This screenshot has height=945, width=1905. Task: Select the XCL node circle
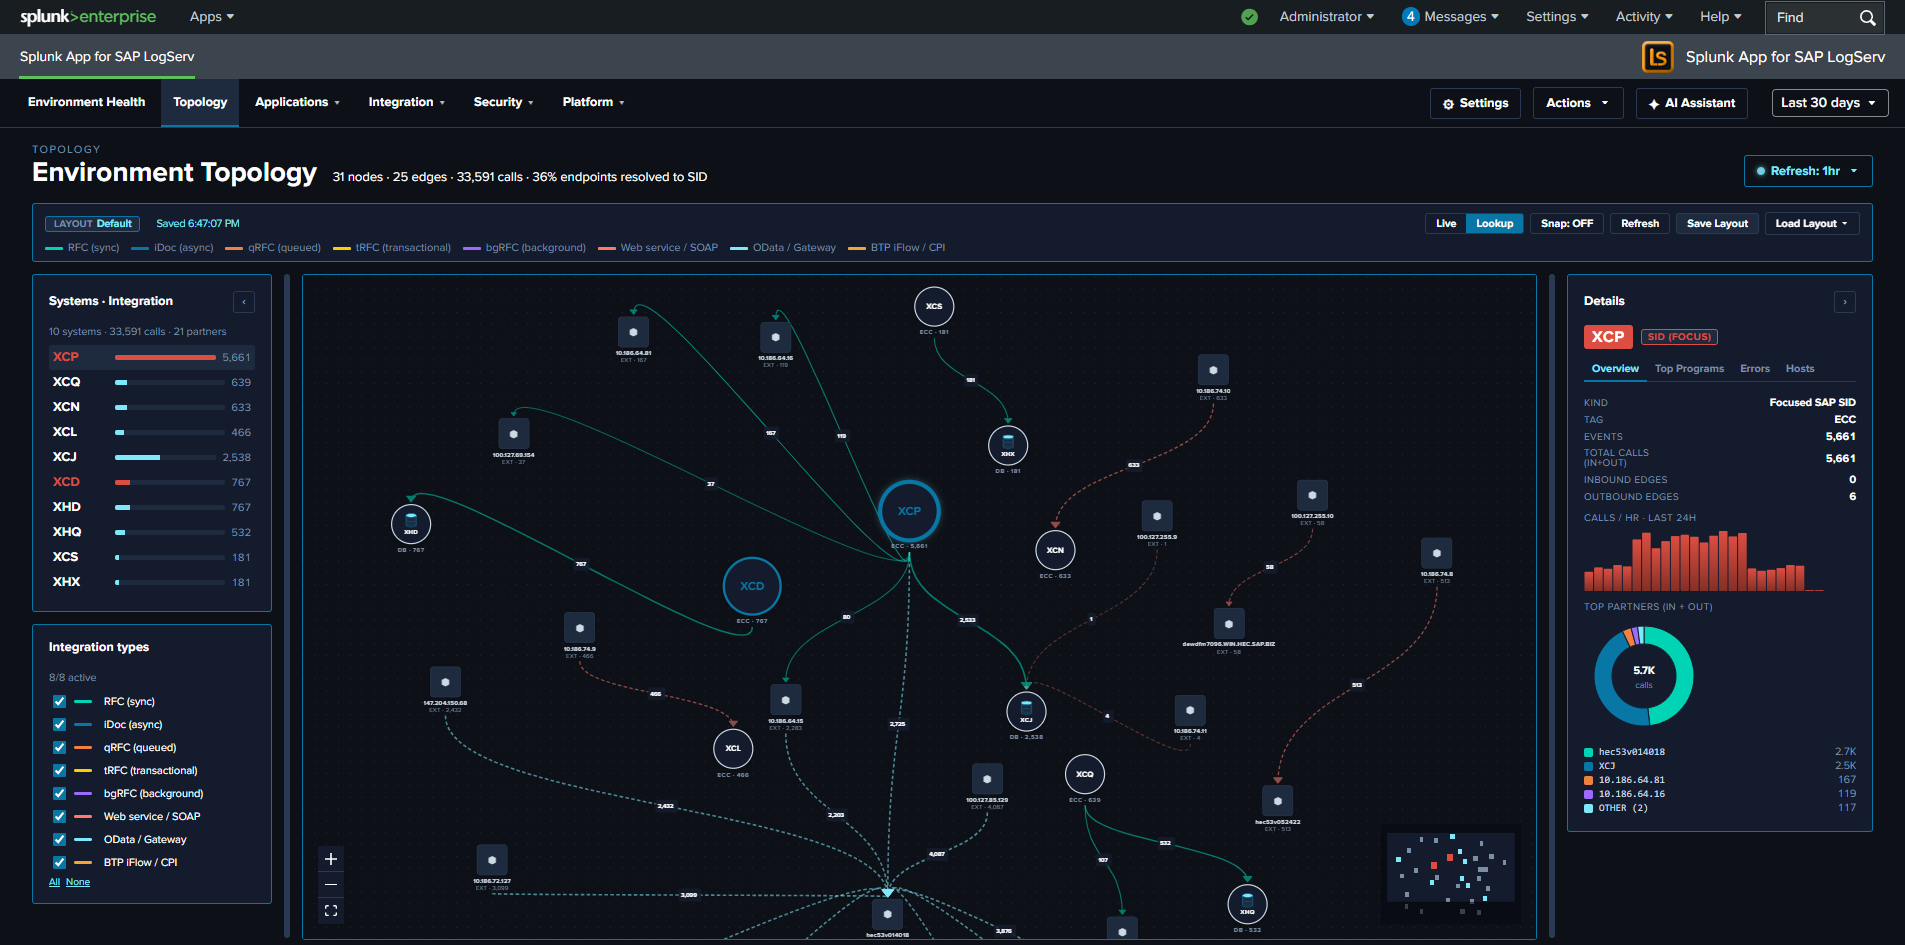click(x=733, y=748)
